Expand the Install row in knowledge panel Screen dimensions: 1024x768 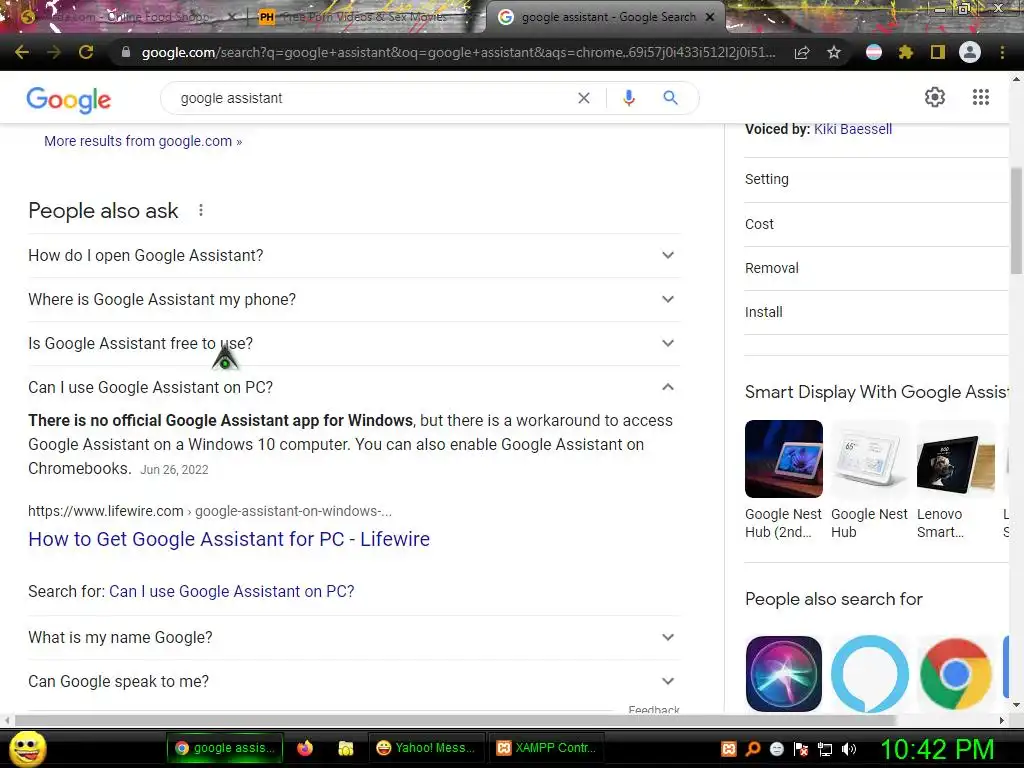876,312
